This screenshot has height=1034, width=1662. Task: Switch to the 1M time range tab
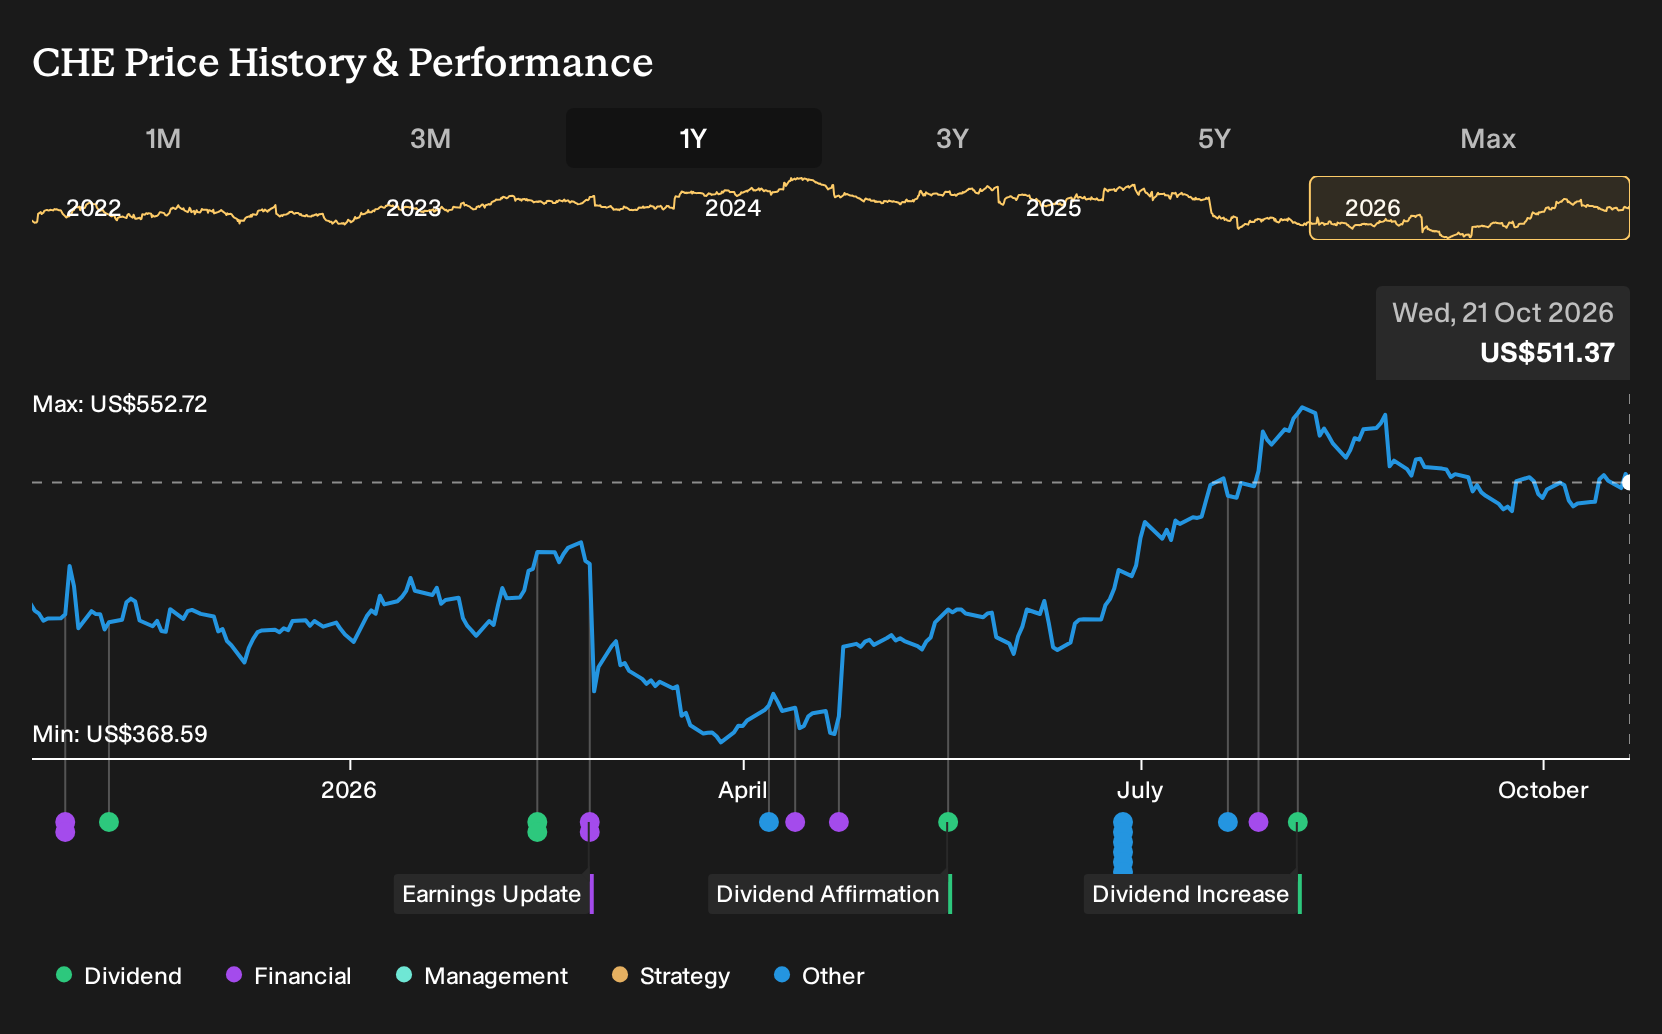click(x=163, y=138)
